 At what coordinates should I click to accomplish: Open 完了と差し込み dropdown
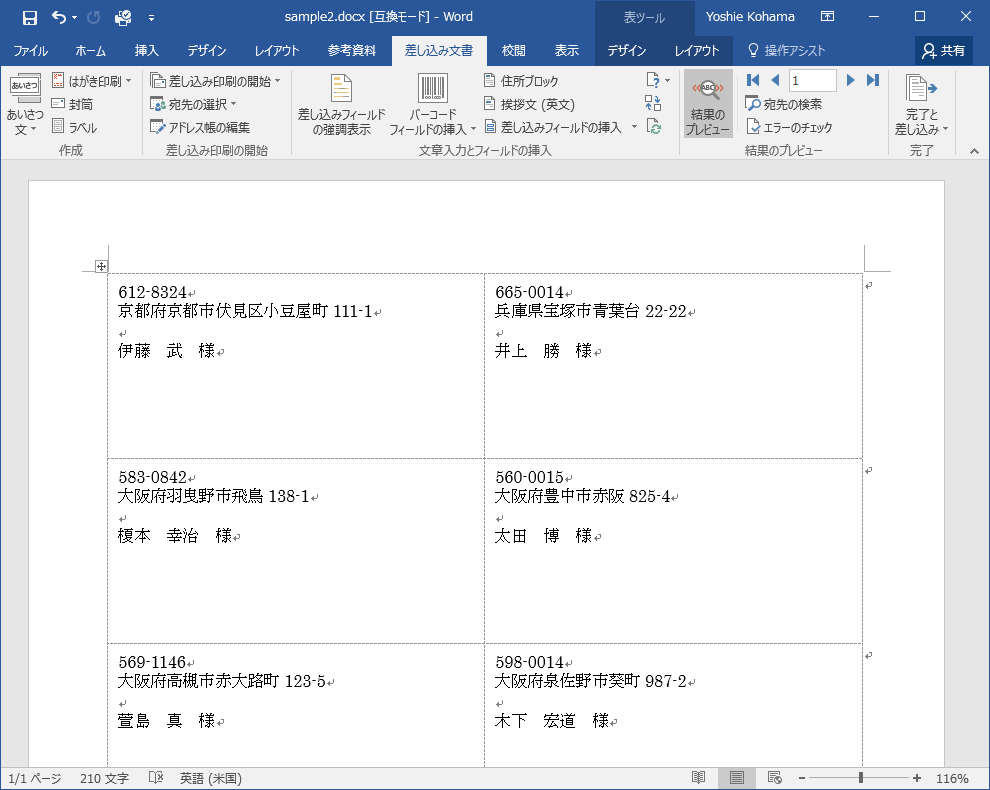tap(921, 105)
